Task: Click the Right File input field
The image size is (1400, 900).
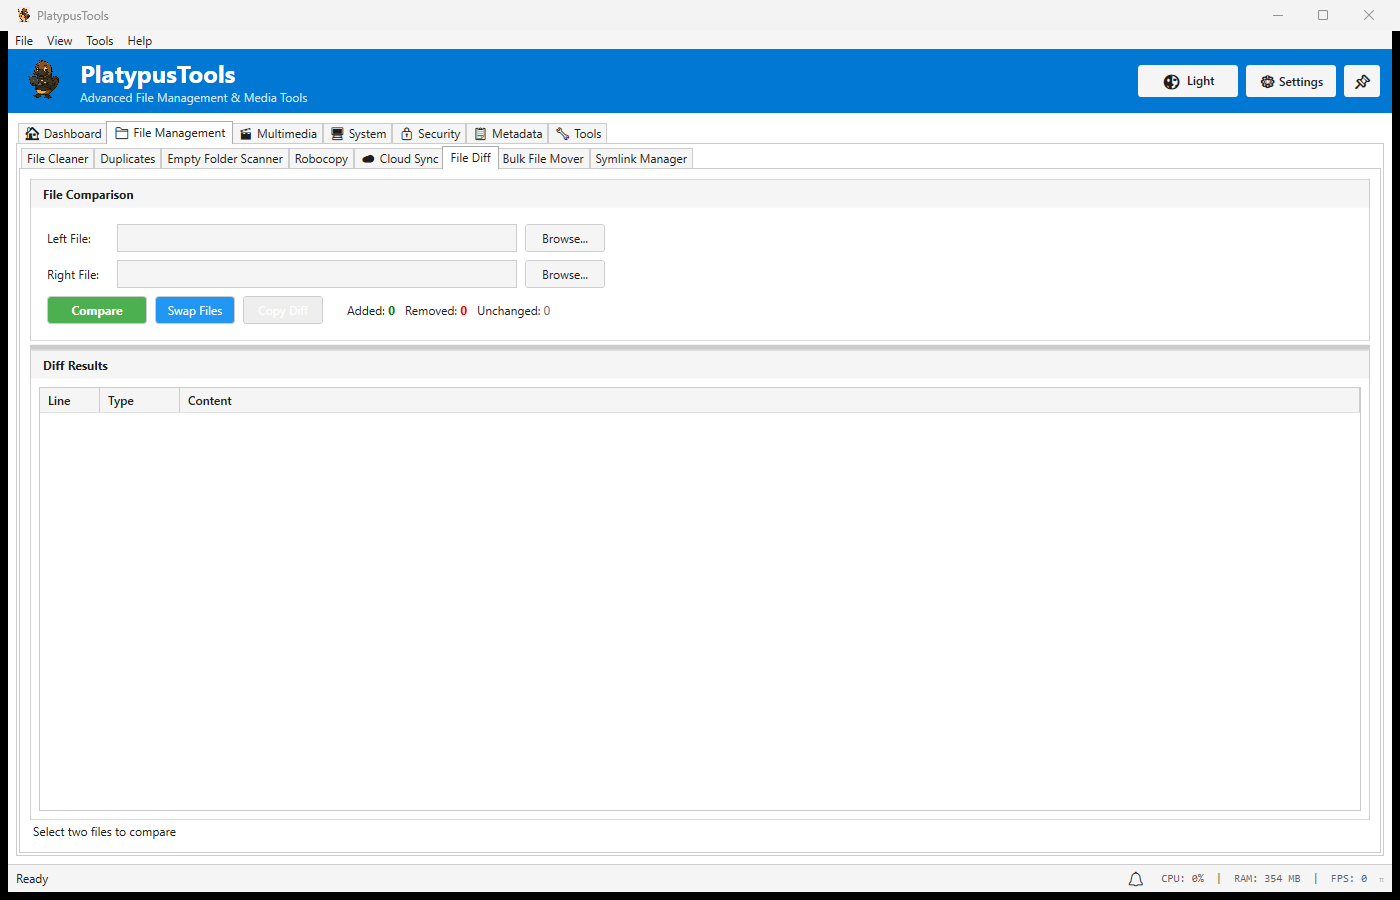Action: click(316, 275)
